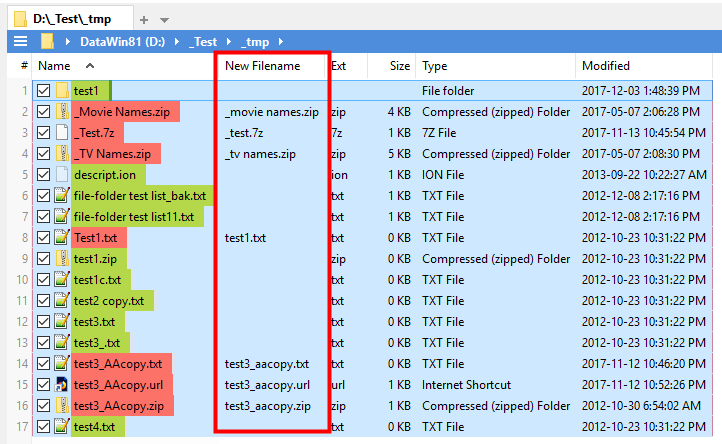Expand the breadcrumb arrow after DataWin81 (D:)
The width and height of the screenshot is (722, 444).
pos(176,41)
